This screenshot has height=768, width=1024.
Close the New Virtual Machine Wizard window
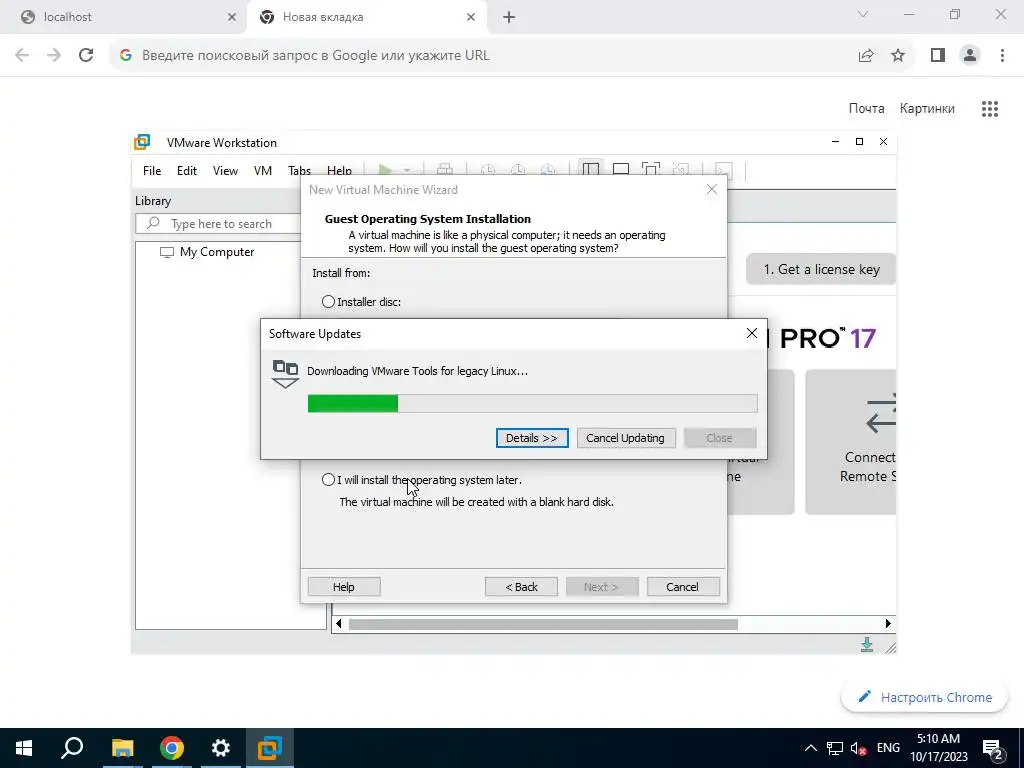click(711, 189)
